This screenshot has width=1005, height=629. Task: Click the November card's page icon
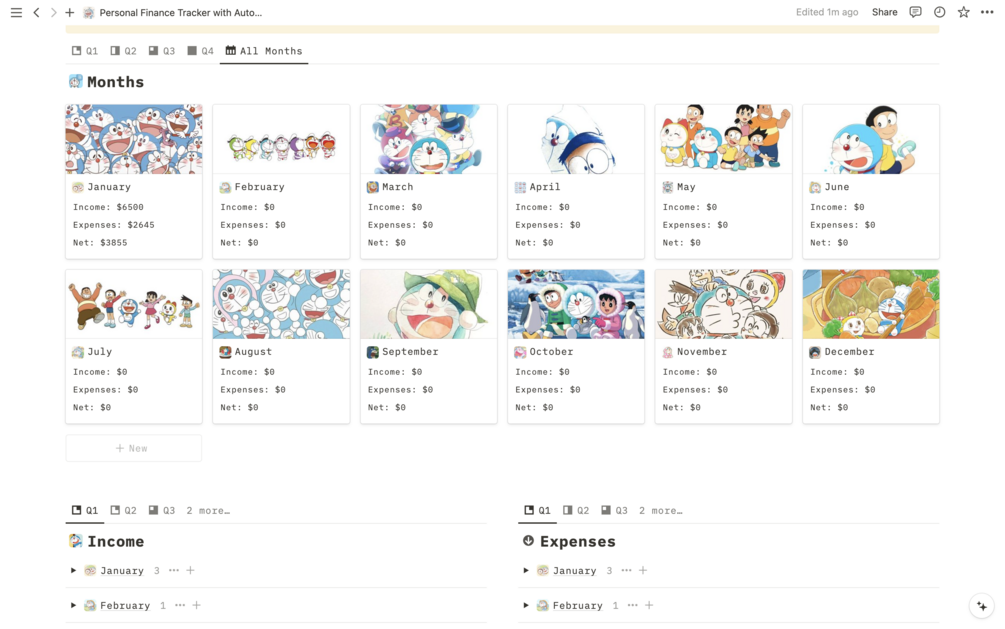[667, 352]
